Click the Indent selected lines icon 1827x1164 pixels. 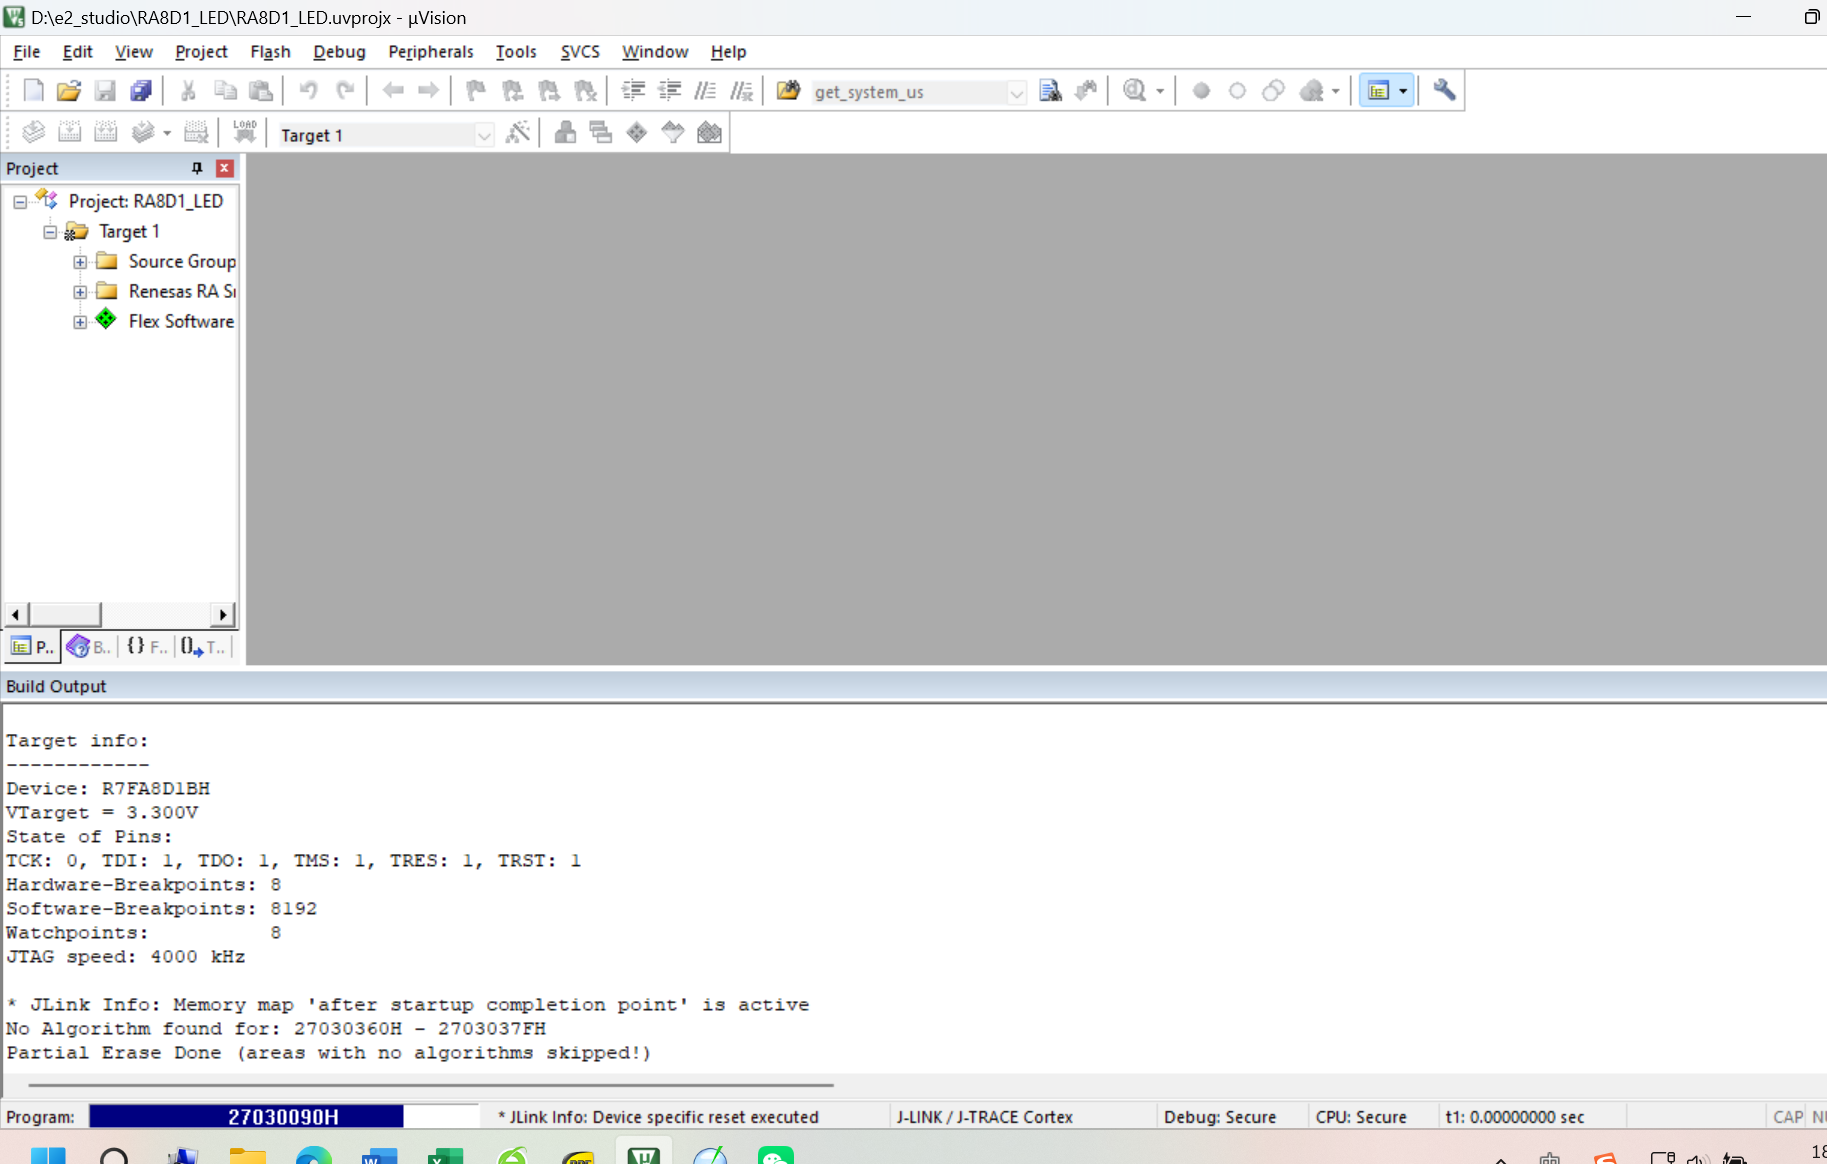coord(633,91)
